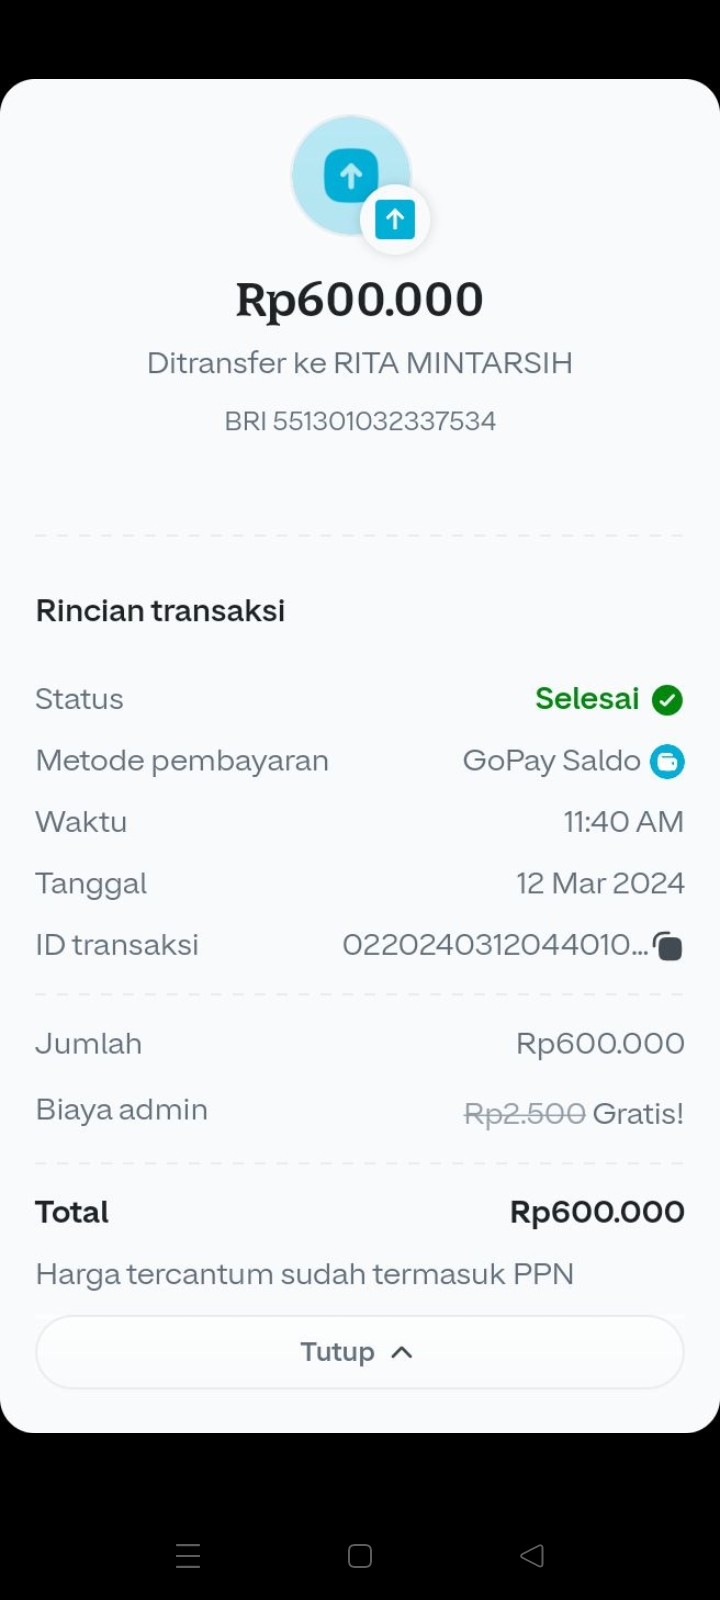Tap the date 12 Mar 2024
720x1600 pixels.
pyautogui.click(x=600, y=883)
